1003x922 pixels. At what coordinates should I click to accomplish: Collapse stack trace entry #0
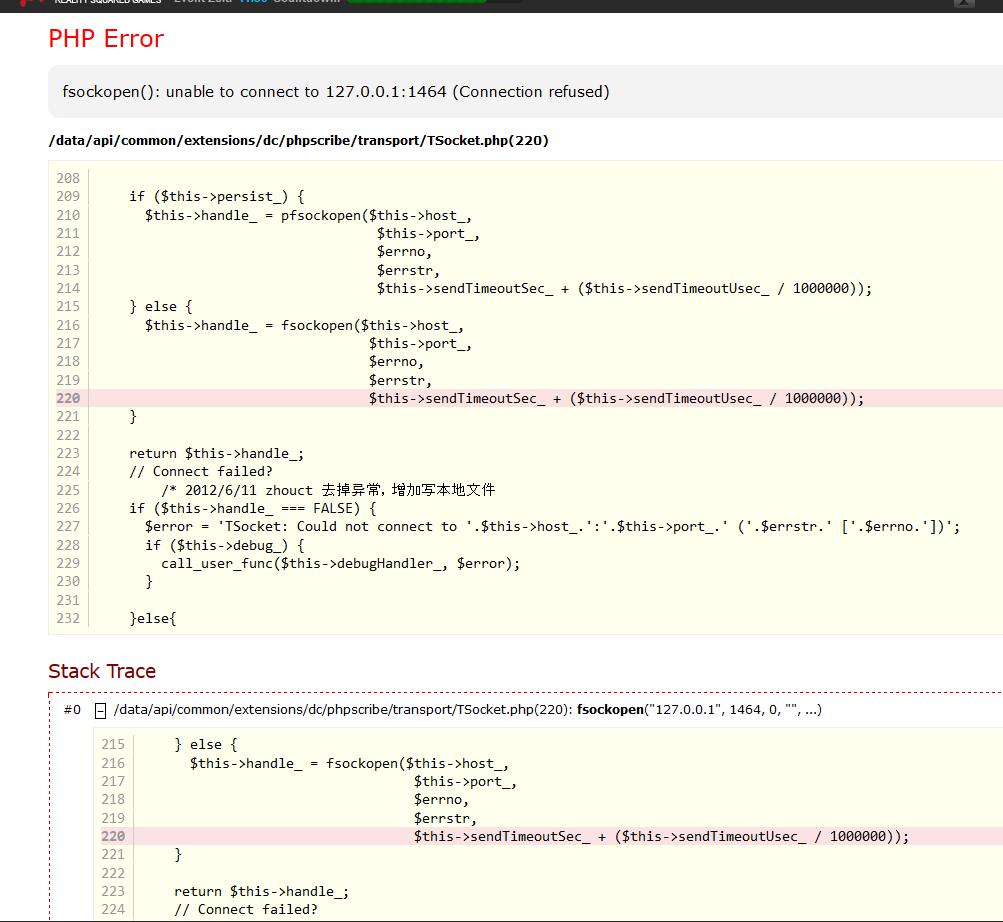point(100,710)
